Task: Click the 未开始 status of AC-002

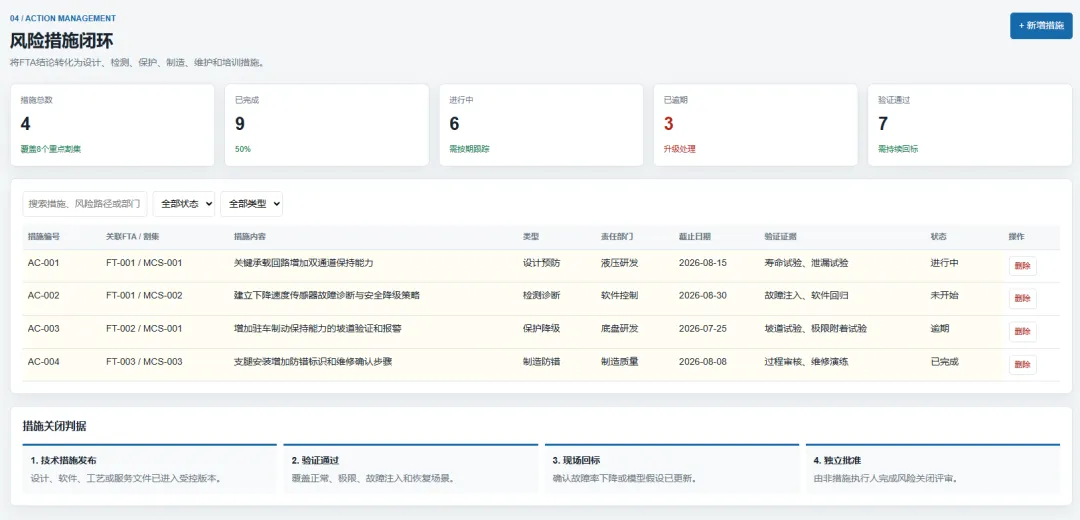Action: (944, 295)
